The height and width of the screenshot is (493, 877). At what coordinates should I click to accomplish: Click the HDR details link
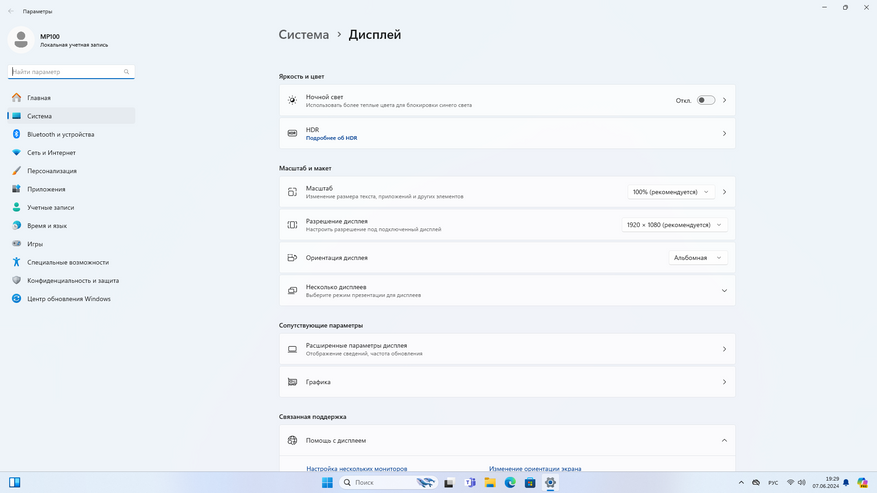tap(331, 138)
